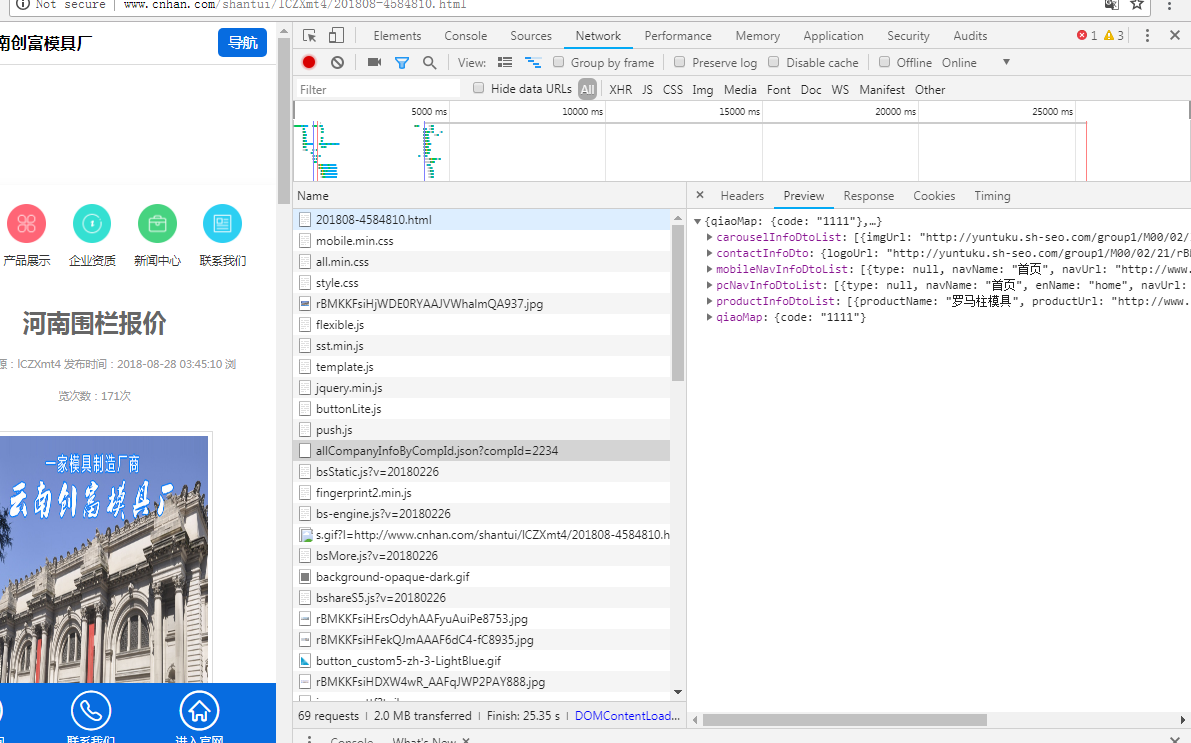Click the red error count indicator
Screen dimensions: 1191x743
[1087, 36]
